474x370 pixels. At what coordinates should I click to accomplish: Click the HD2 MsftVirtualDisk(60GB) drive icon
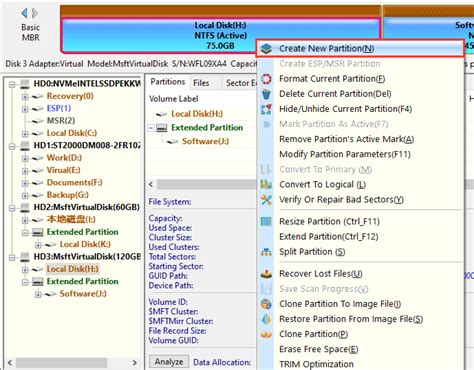point(25,207)
